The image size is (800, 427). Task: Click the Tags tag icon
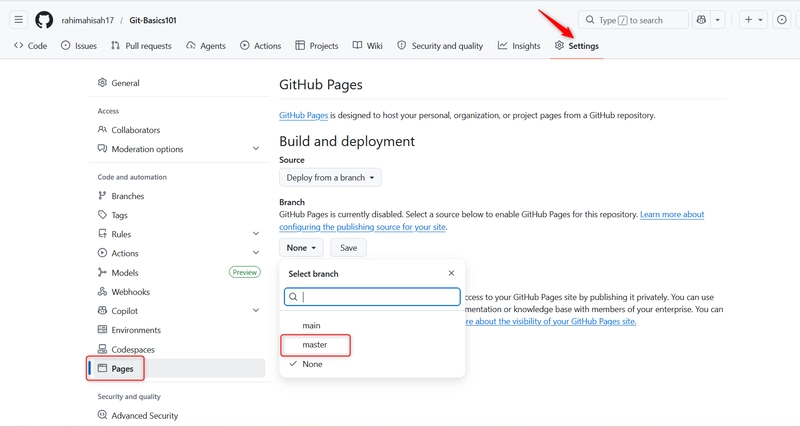[x=102, y=215]
